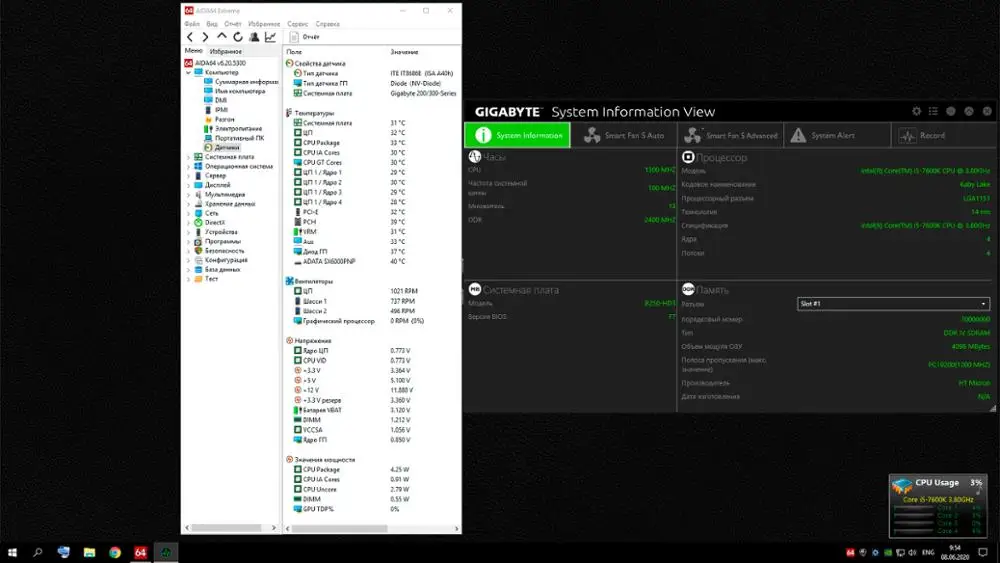Click the network tray icon
The width and height of the screenshot is (1000, 563).
(901, 552)
